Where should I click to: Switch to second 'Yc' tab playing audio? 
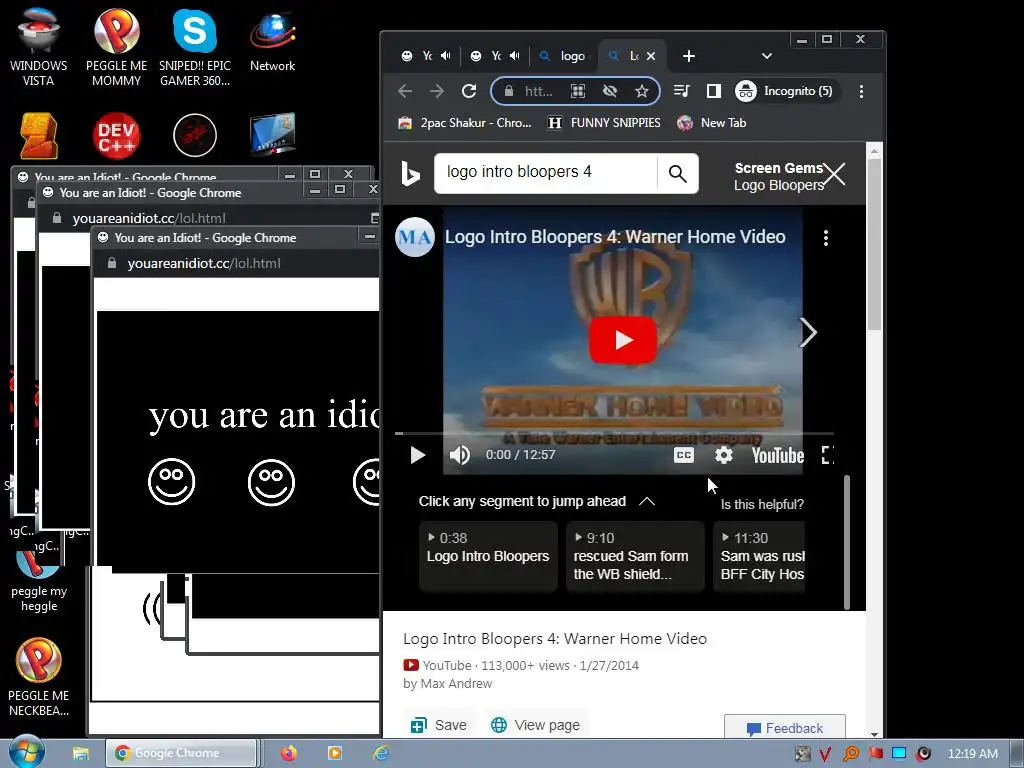(495, 56)
